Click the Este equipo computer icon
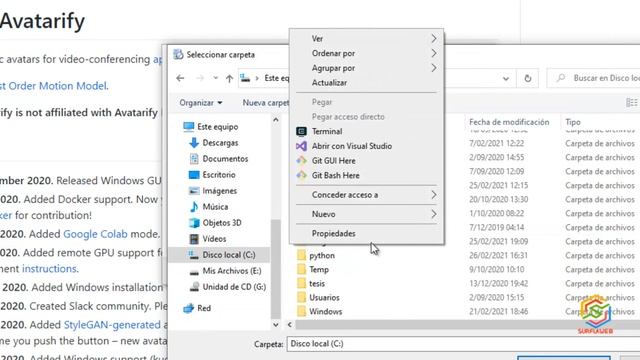This screenshot has height=360, width=640. click(189, 127)
